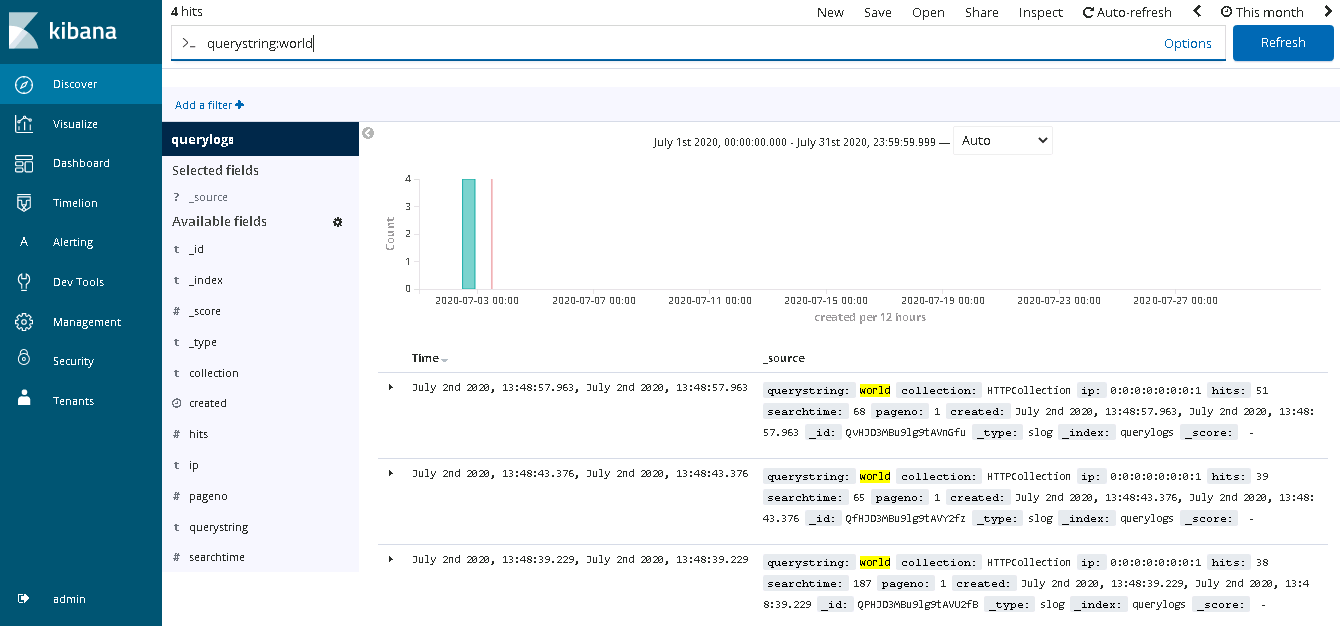
Task: Collapse the field sidebar with arrow icon
Action: coord(368,133)
